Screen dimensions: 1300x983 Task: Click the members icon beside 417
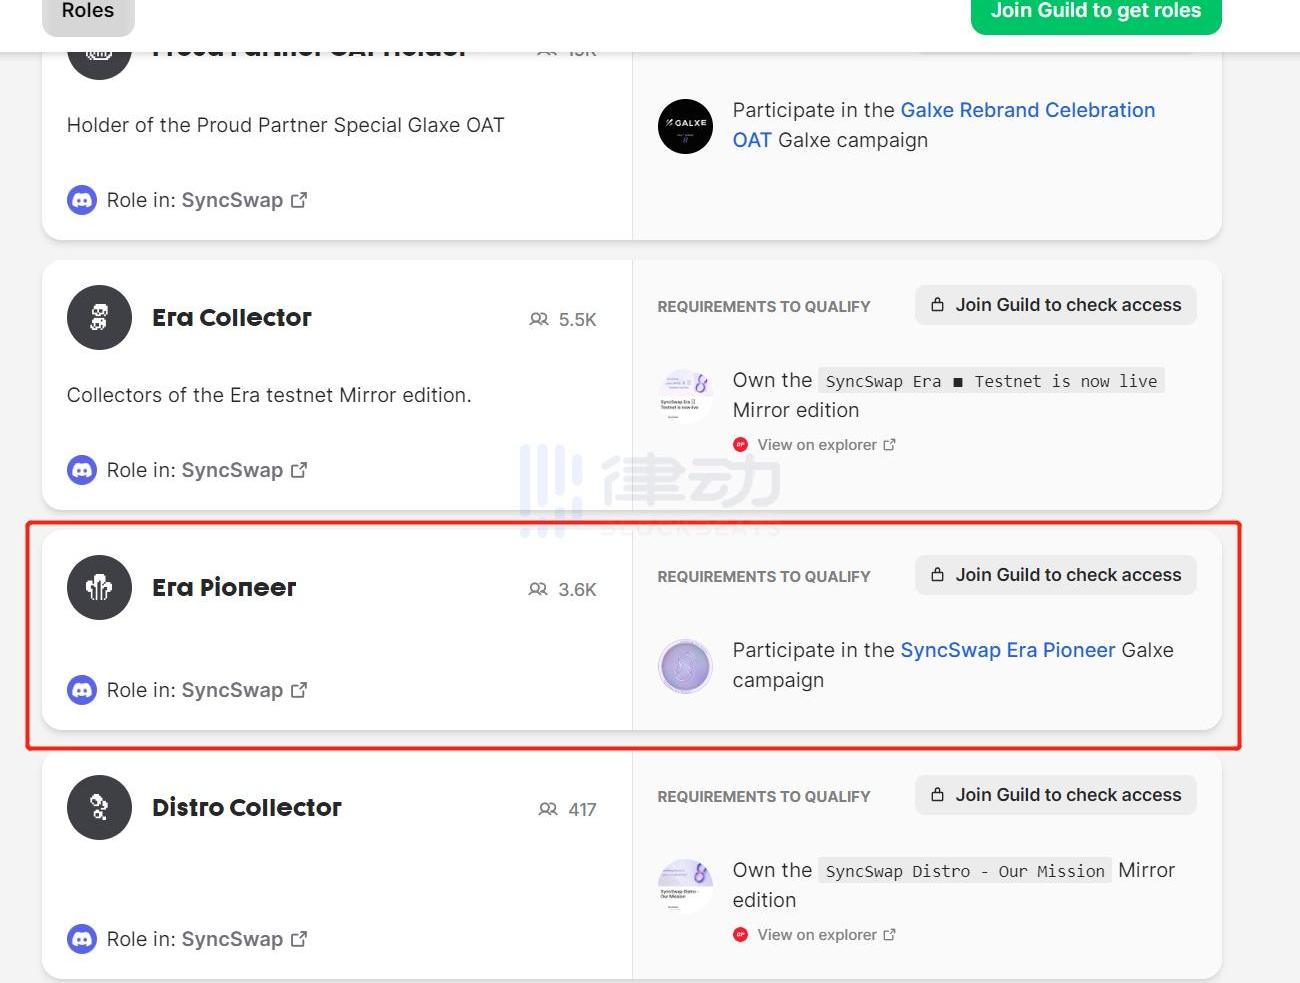tap(548, 809)
